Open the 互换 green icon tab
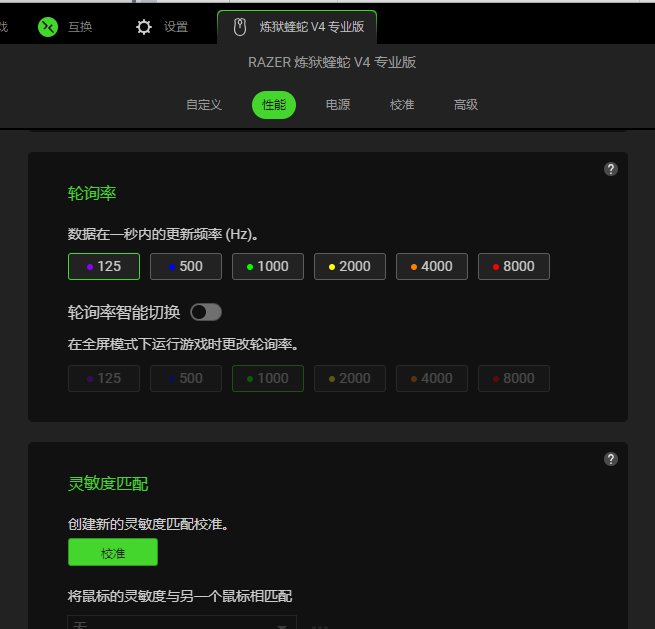 (48, 27)
